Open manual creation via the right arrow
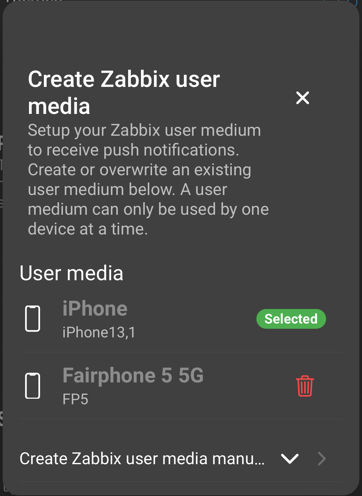Screen dimensions: 362x496 point(321,459)
